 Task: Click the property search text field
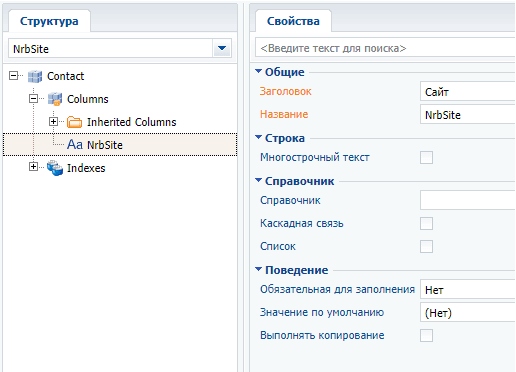(x=385, y=48)
